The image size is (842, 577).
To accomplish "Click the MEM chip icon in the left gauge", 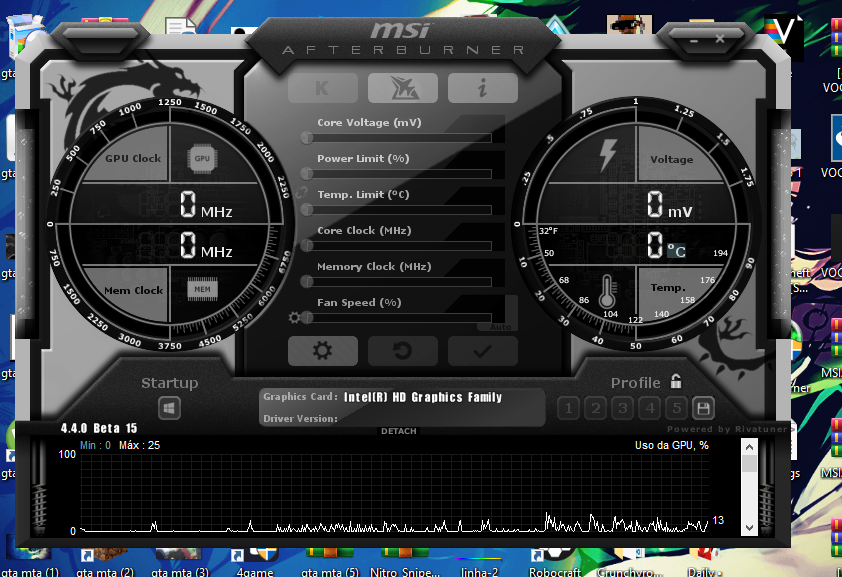I will pos(202,289).
